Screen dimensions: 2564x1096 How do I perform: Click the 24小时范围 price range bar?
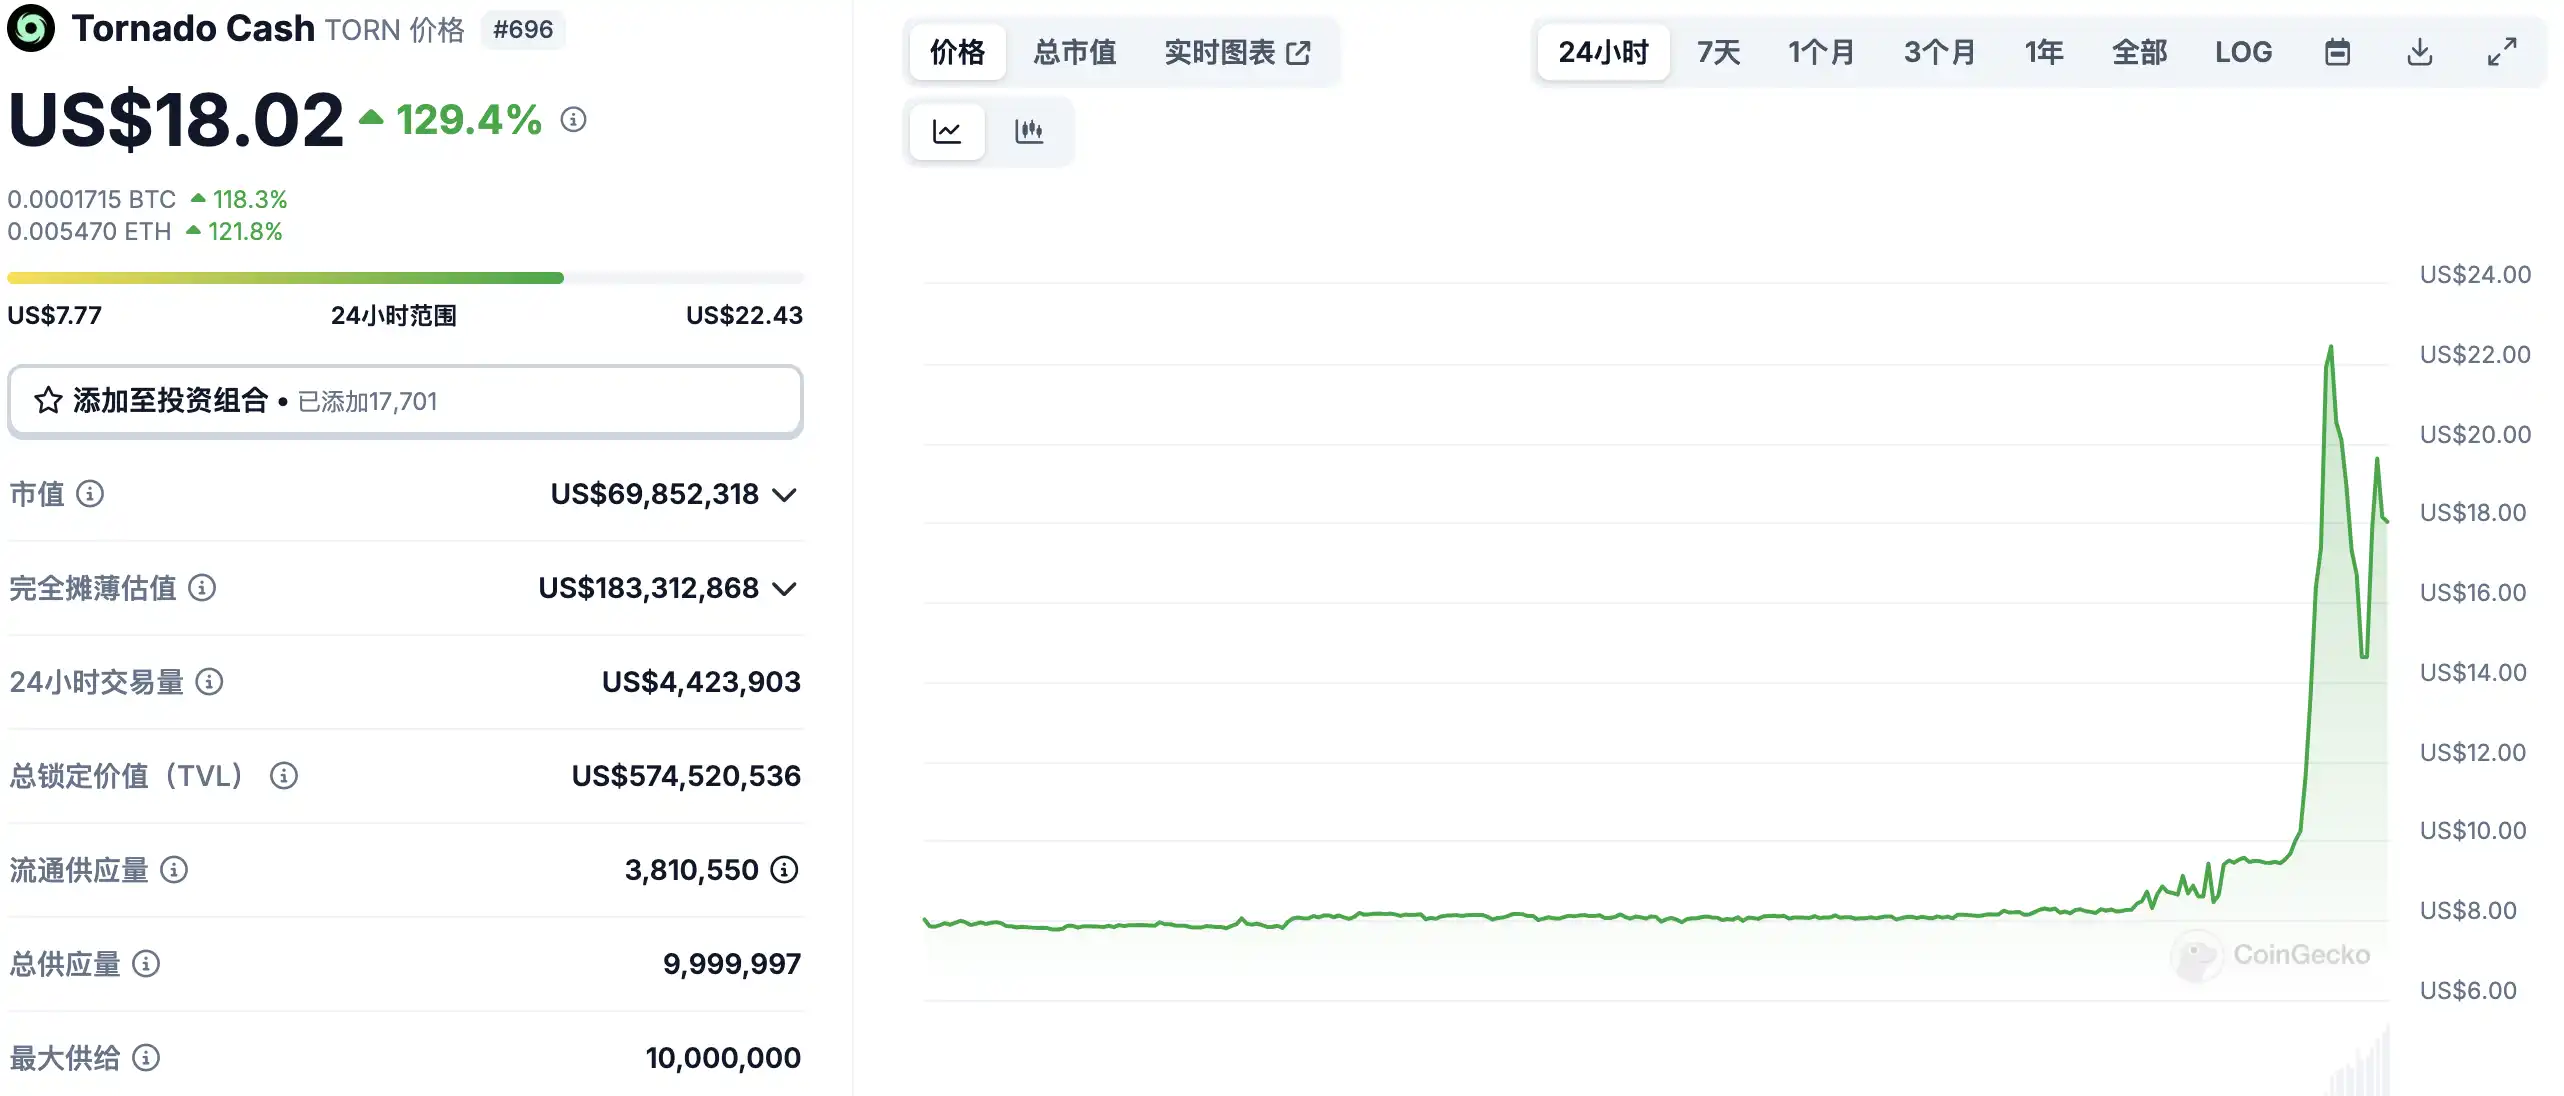click(x=405, y=278)
